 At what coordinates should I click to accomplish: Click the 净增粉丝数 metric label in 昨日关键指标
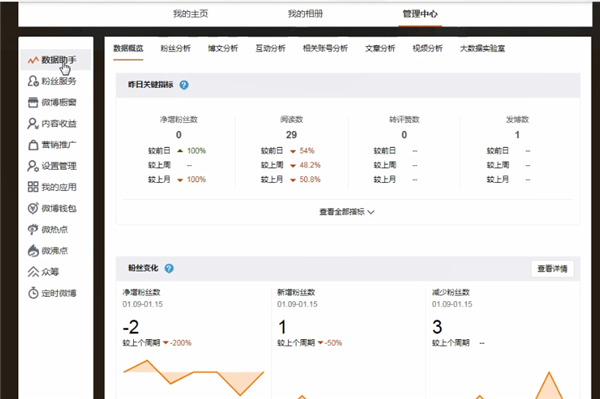coord(179,120)
